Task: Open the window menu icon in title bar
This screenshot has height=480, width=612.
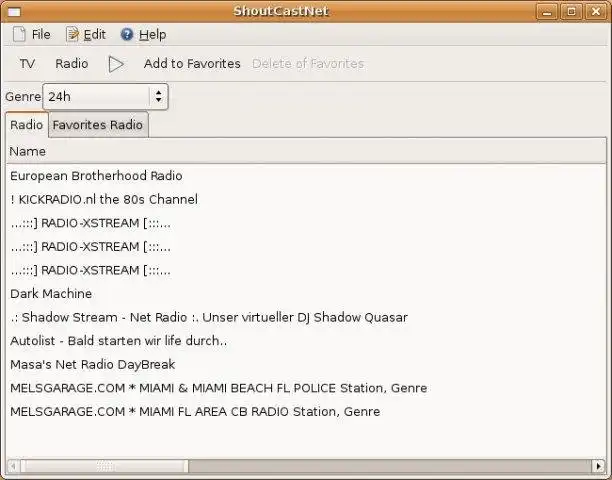Action: pos(14,12)
